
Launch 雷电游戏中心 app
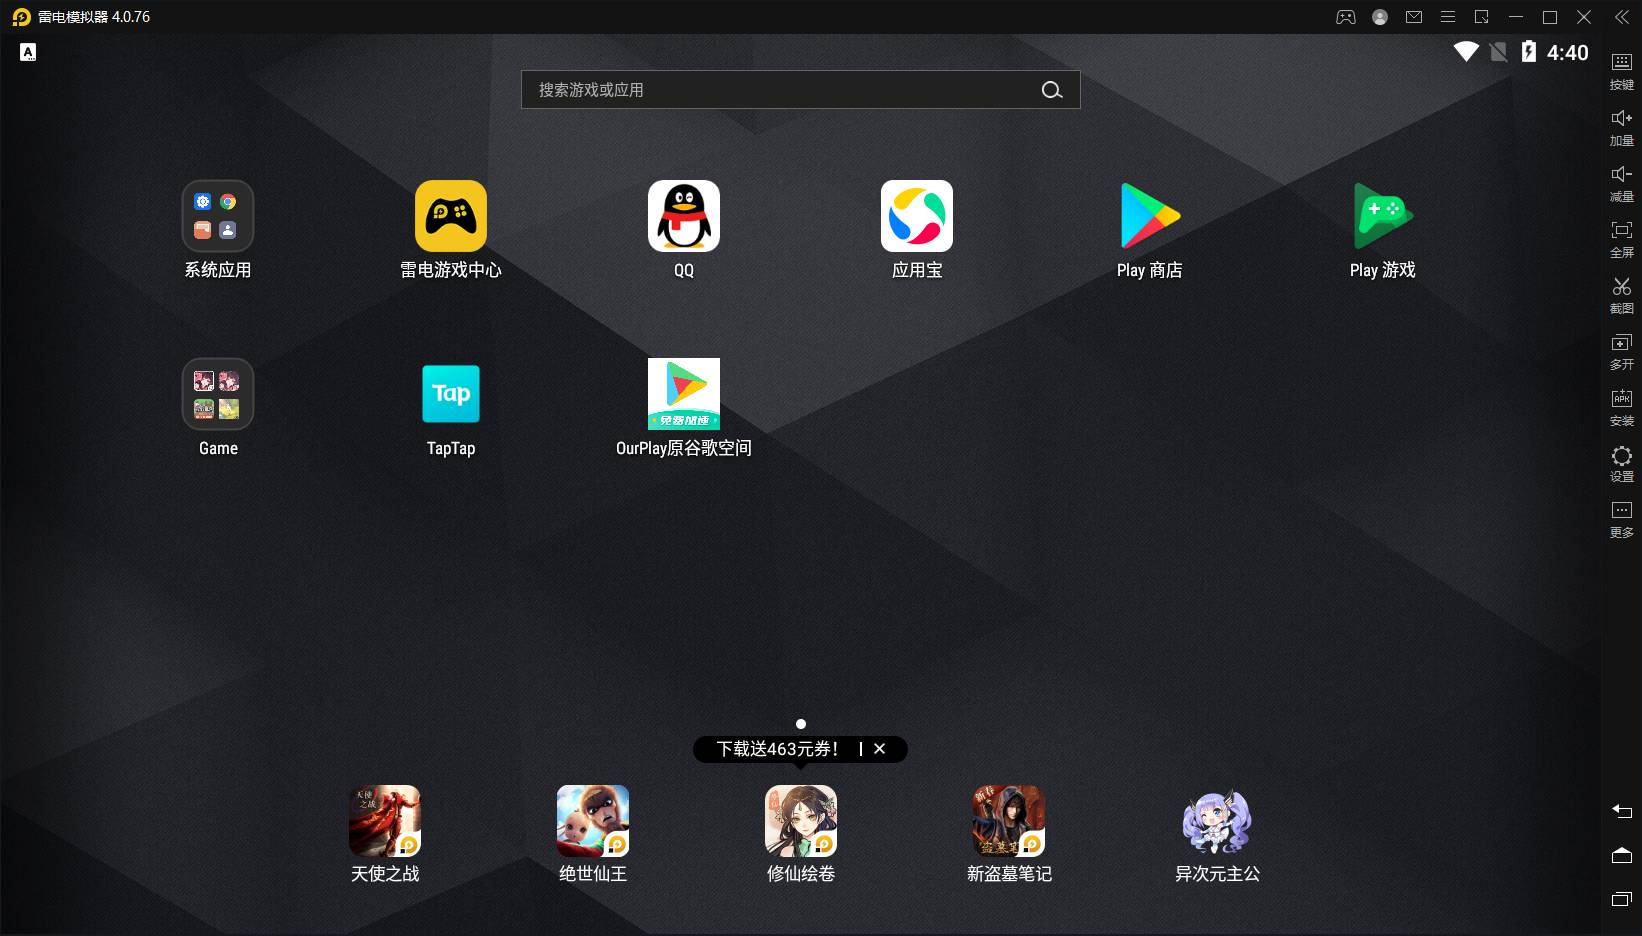451,216
